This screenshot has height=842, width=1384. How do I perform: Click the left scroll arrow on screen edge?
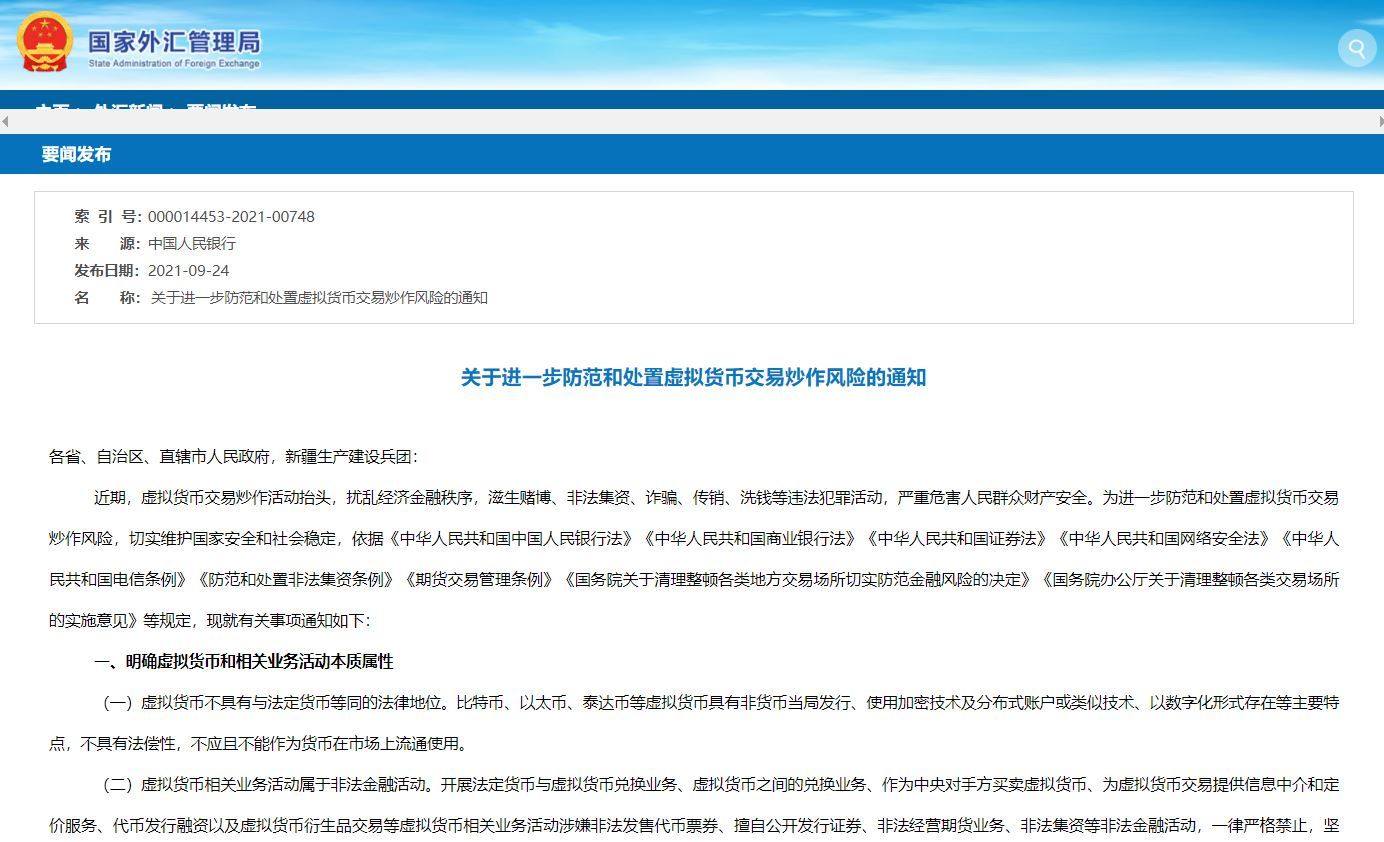pyautogui.click(x=4, y=120)
